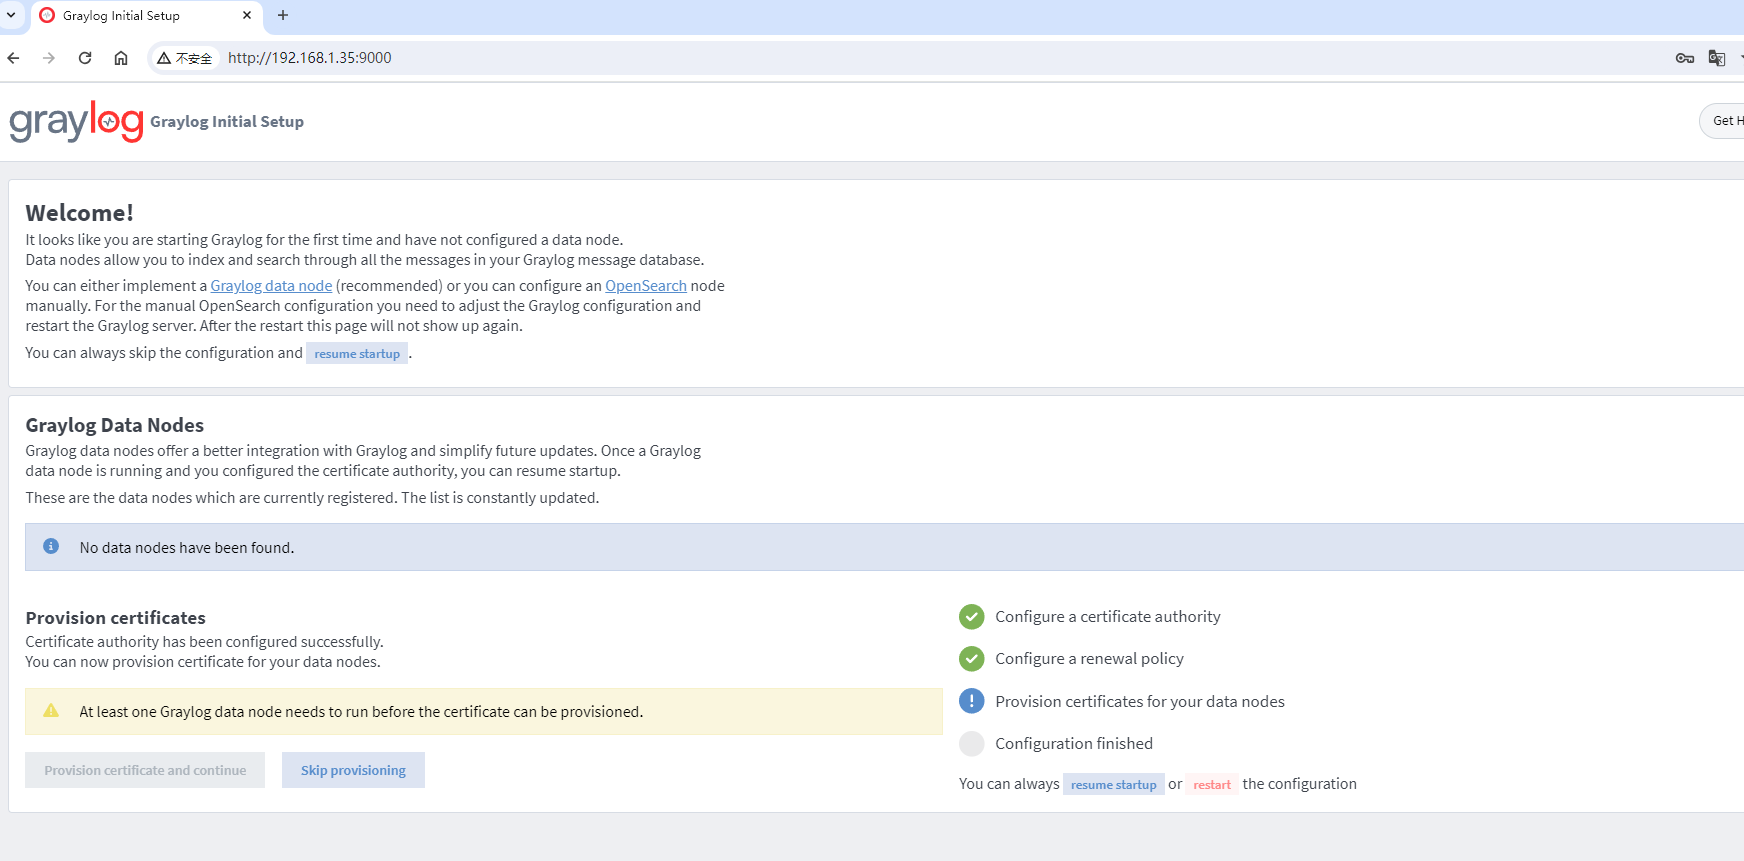Click the info icon in no data nodes alert
The image size is (1744, 861).
51,547
